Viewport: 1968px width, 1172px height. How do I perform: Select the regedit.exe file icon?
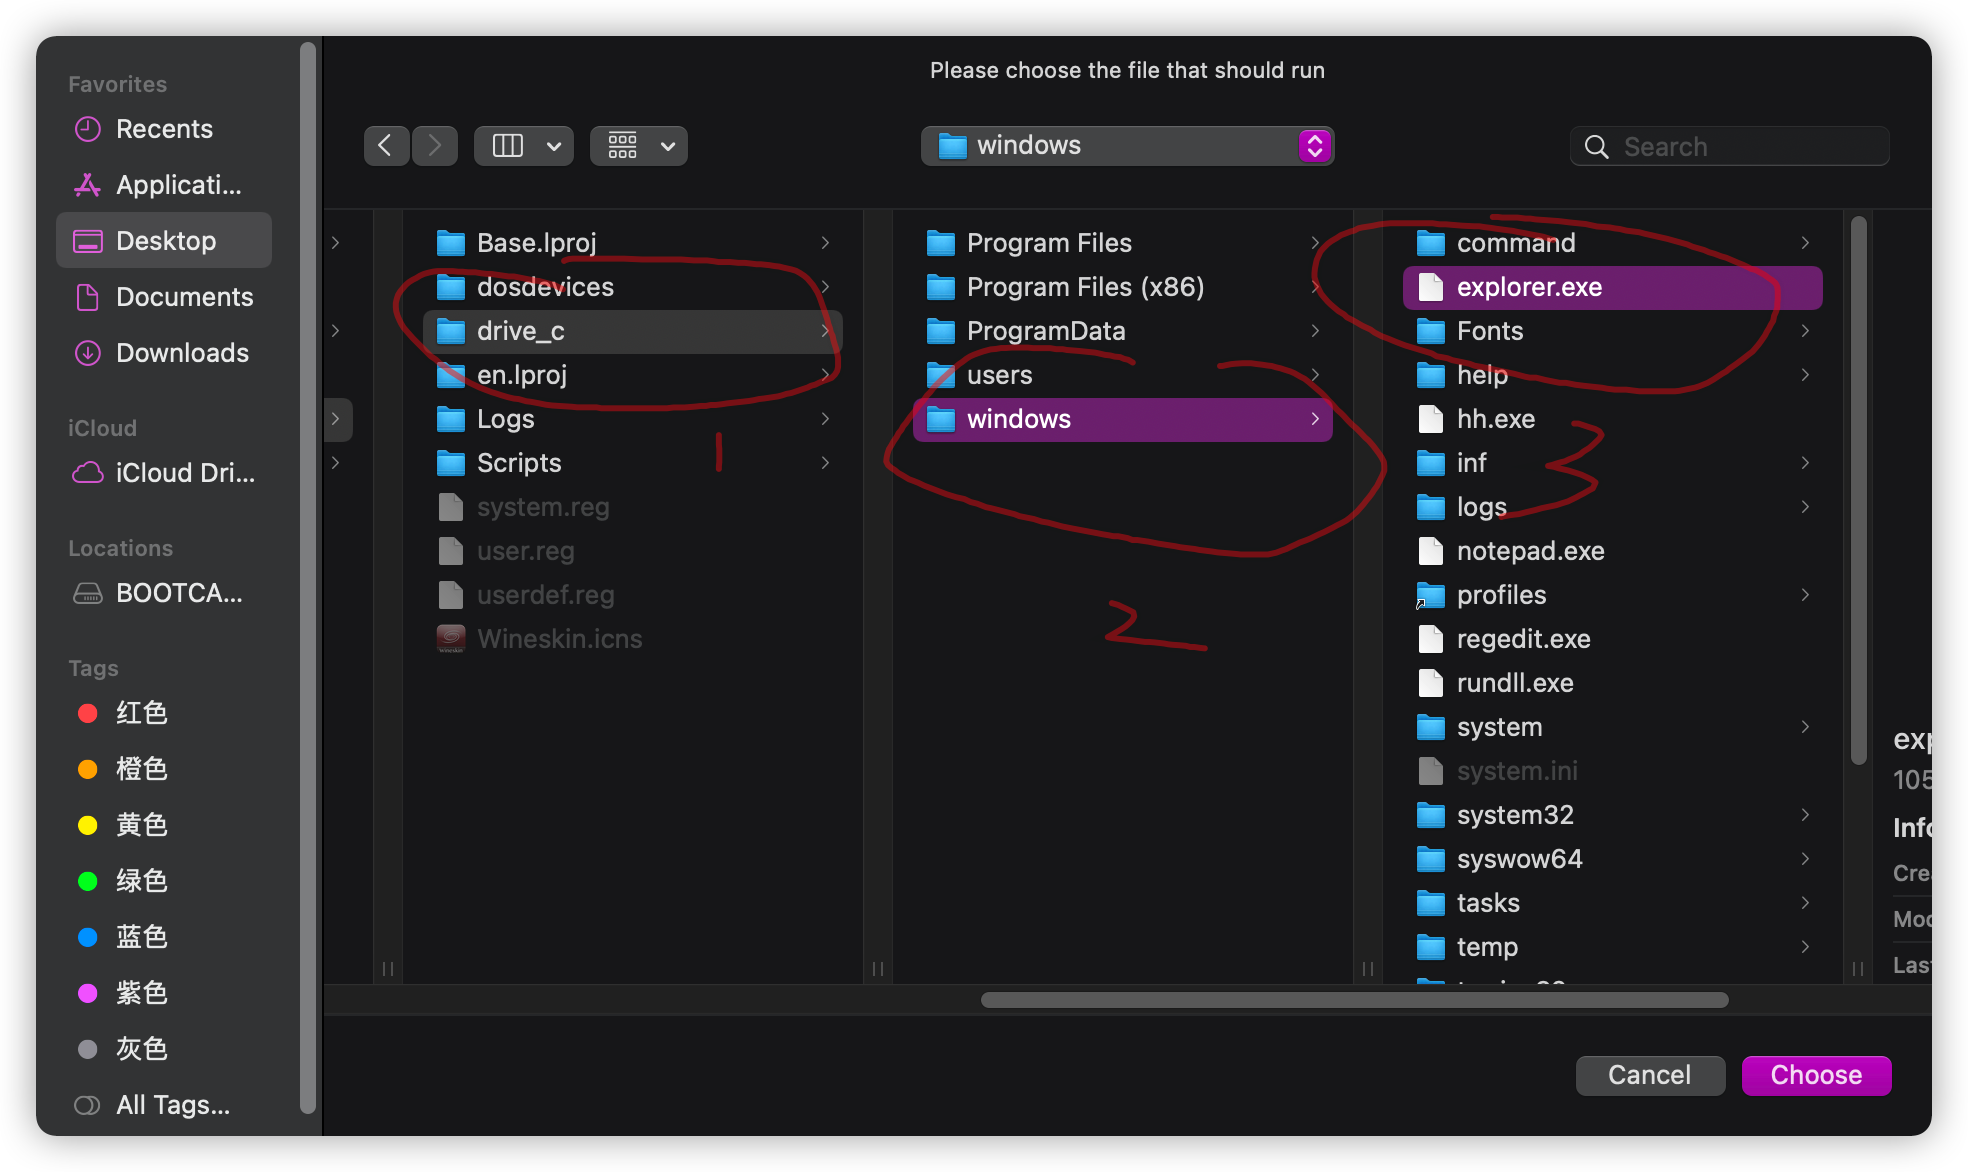1431,639
